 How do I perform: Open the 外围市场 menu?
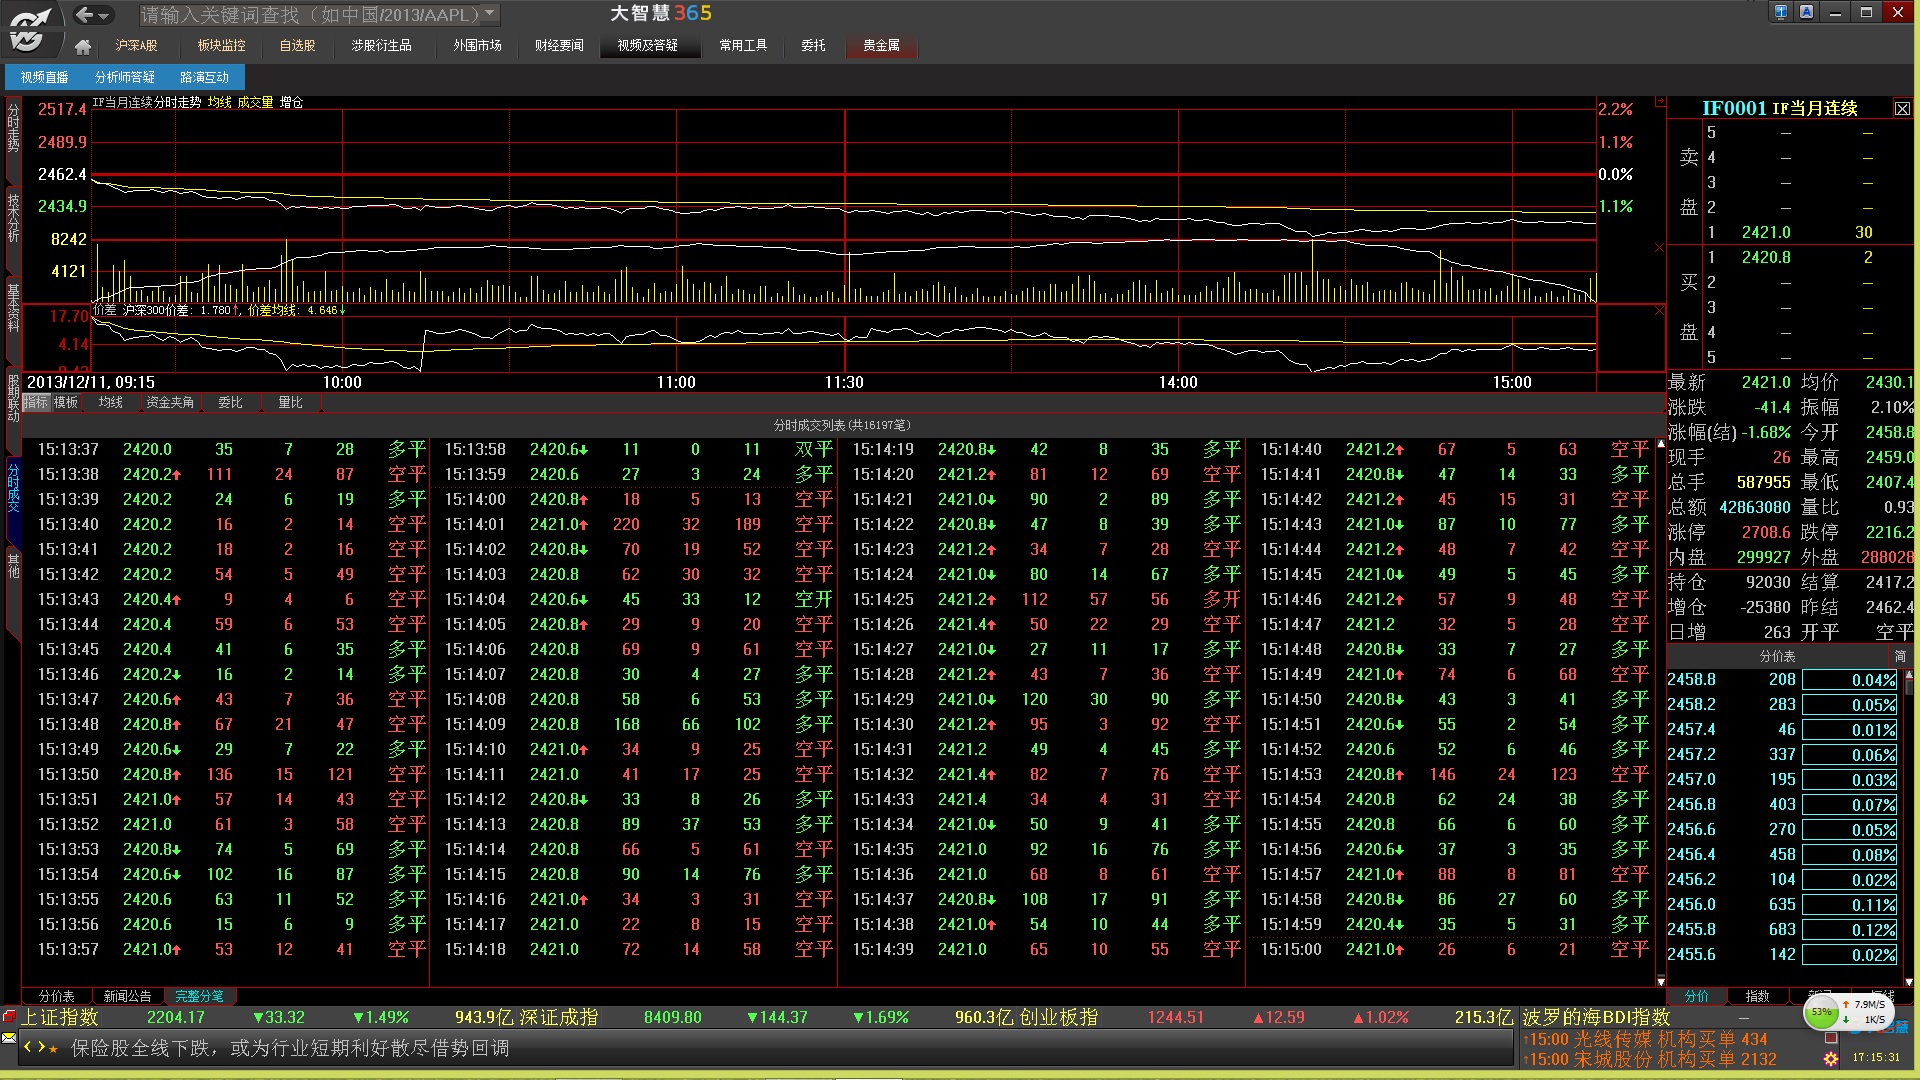point(477,46)
